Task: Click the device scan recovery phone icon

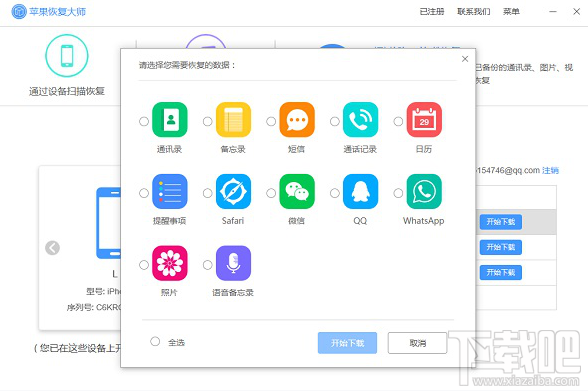Action: coord(67,55)
